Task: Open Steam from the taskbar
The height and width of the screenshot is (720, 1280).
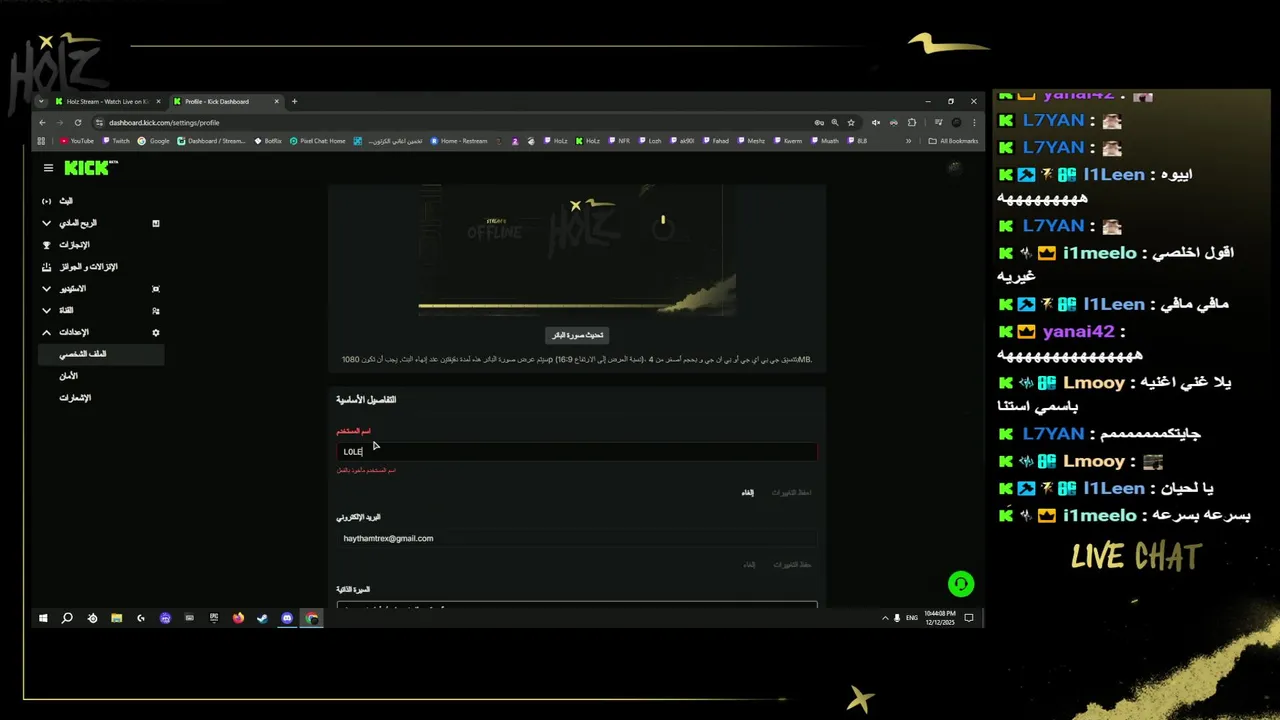Action: click(262, 618)
